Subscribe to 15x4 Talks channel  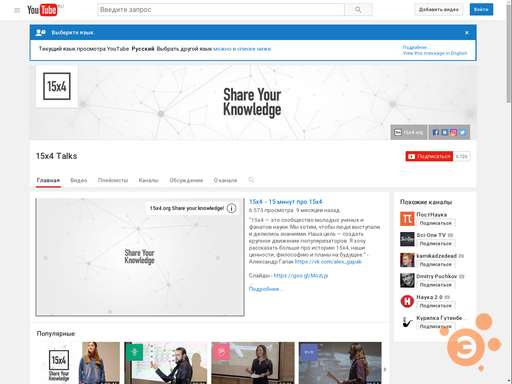click(x=429, y=156)
